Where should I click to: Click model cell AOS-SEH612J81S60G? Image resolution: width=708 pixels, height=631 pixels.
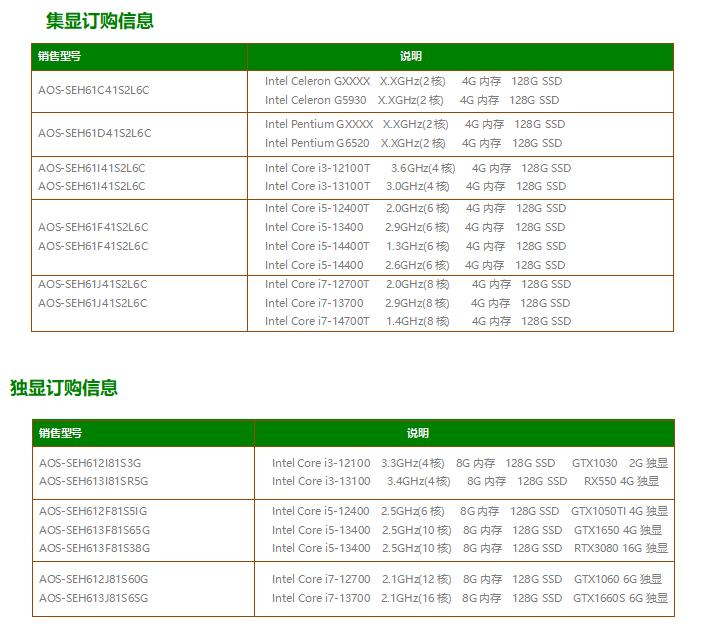click(x=93, y=580)
